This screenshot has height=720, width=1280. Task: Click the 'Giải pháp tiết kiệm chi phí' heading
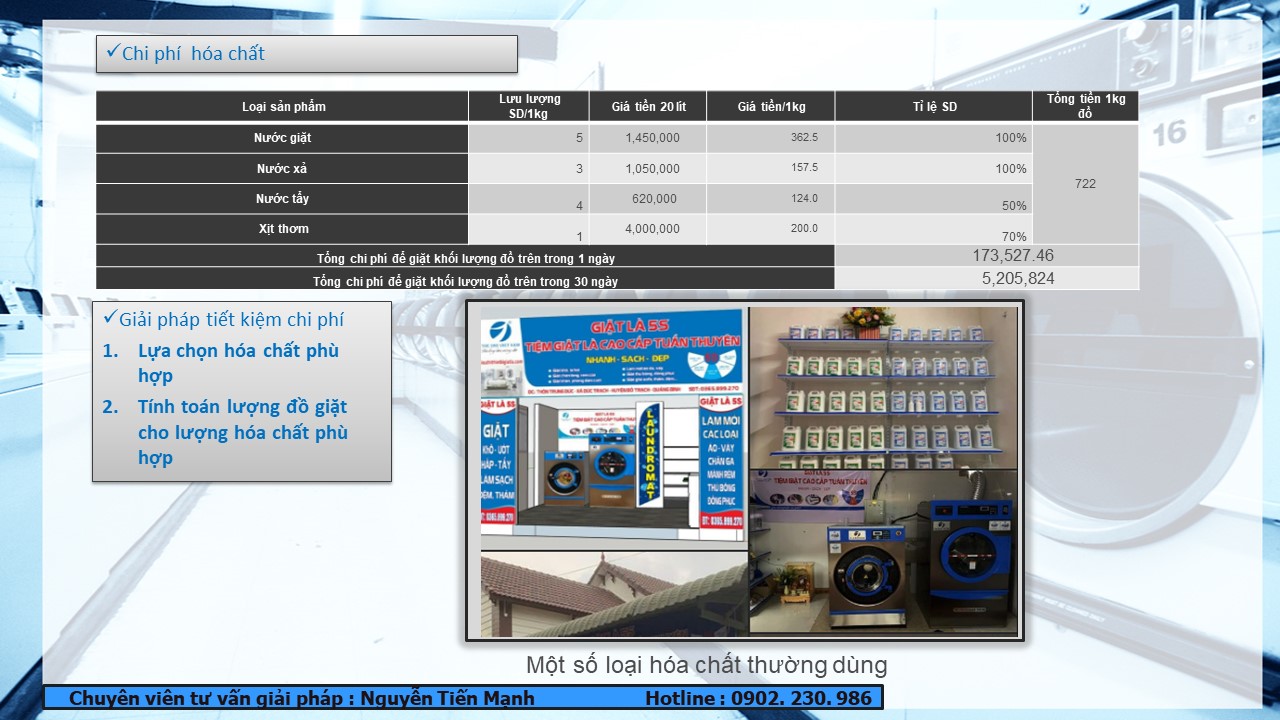[x=231, y=320]
